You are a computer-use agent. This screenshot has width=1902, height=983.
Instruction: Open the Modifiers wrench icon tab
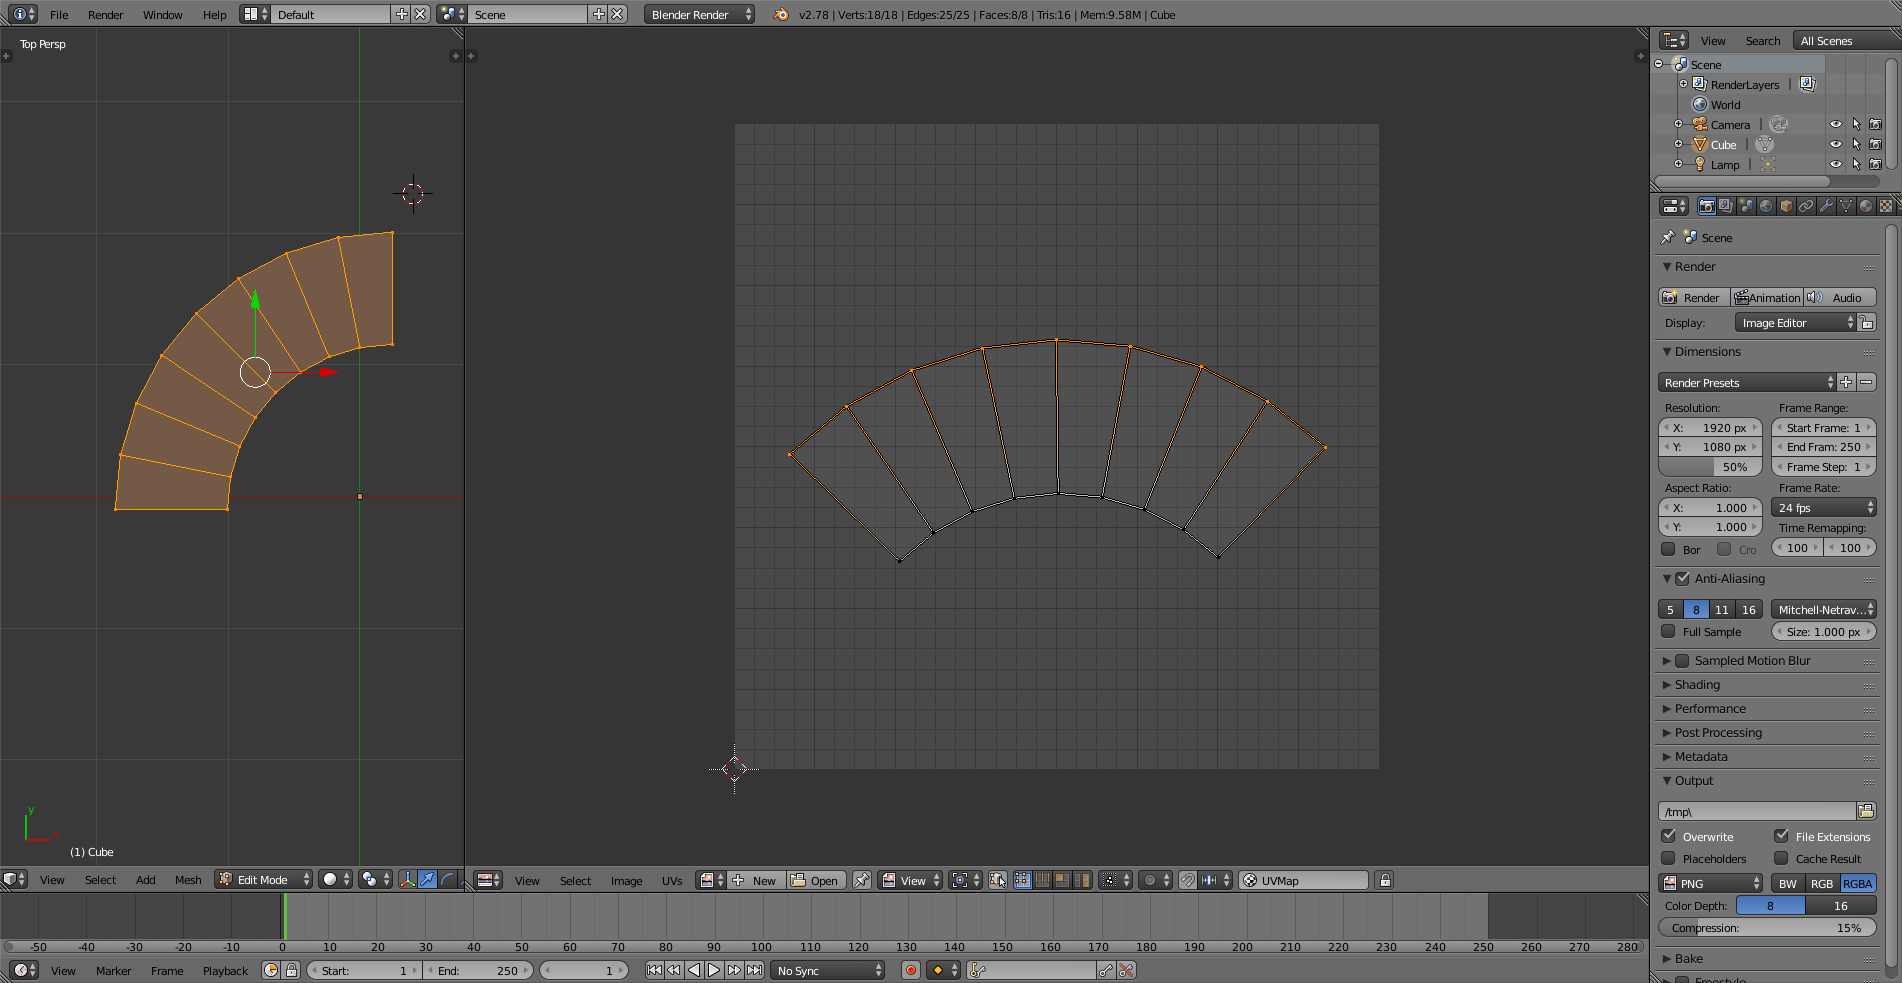click(x=1826, y=206)
